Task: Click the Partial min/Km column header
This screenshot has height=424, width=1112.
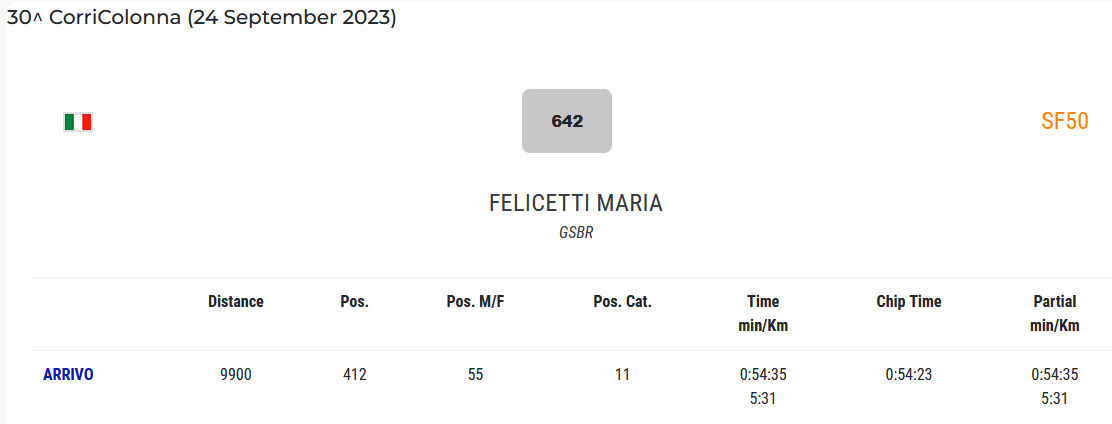Action: coord(1055,313)
